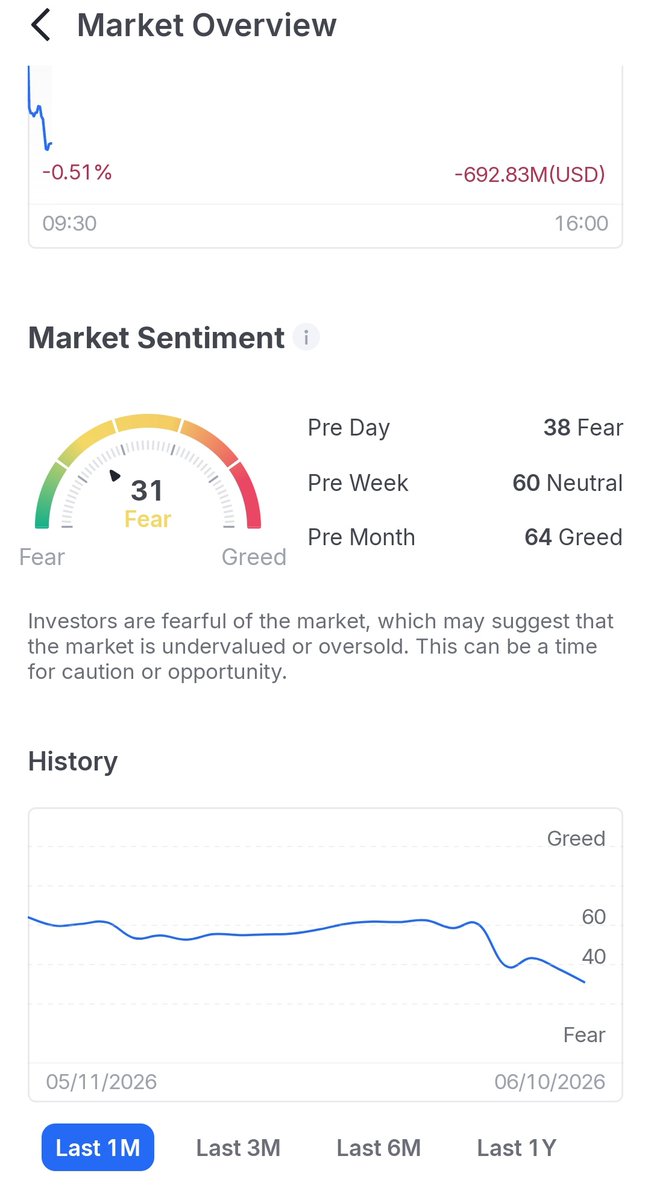Tap the Market Overview title
The height and width of the screenshot is (1200, 651).
click(x=207, y=25)
